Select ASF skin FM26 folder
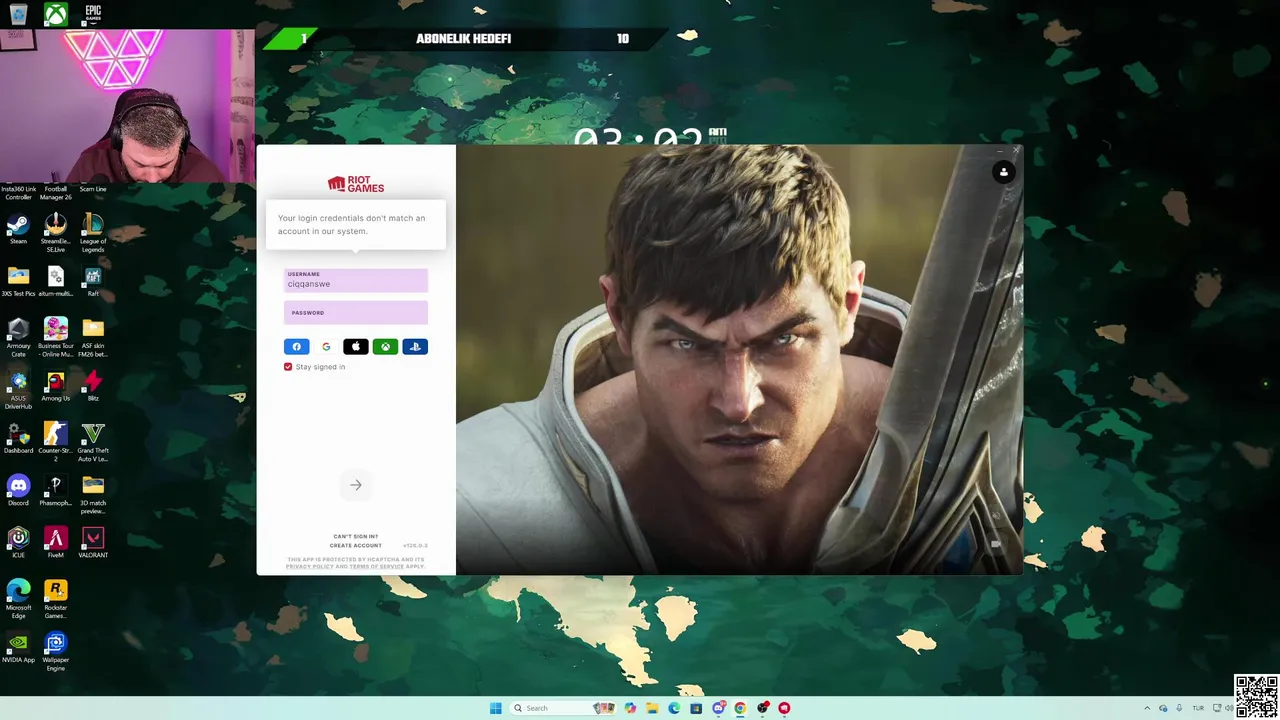The width and height of the screenshot is (1280, 720). 93,337
